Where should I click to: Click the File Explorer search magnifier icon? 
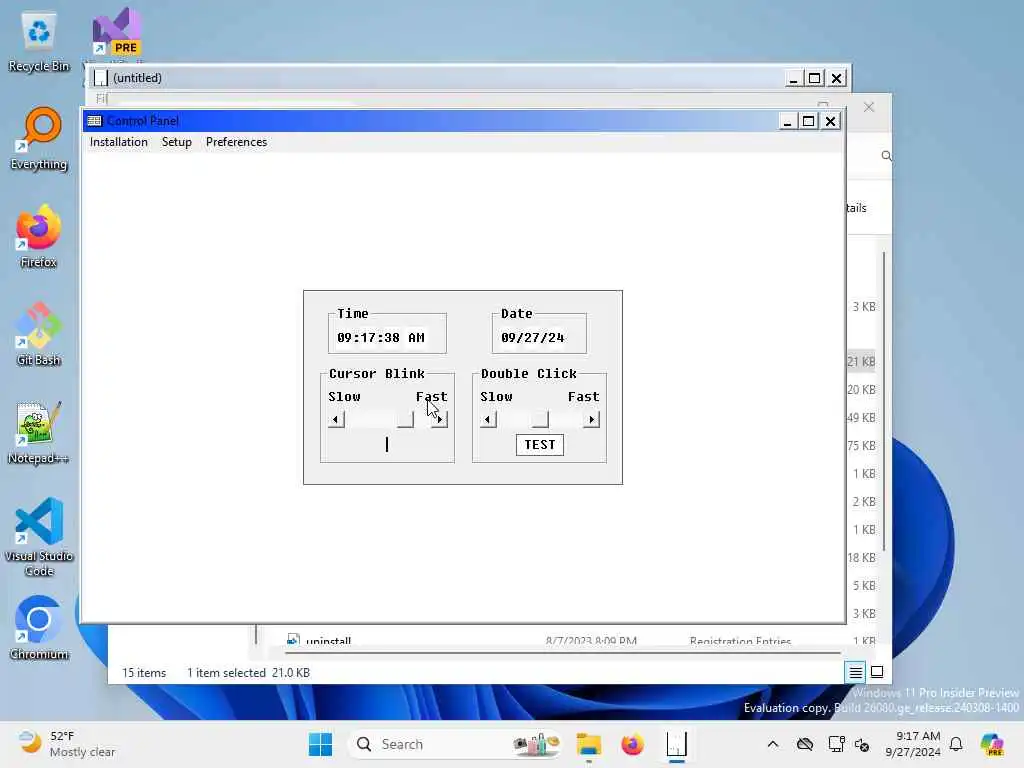click(x=886, y=155)
